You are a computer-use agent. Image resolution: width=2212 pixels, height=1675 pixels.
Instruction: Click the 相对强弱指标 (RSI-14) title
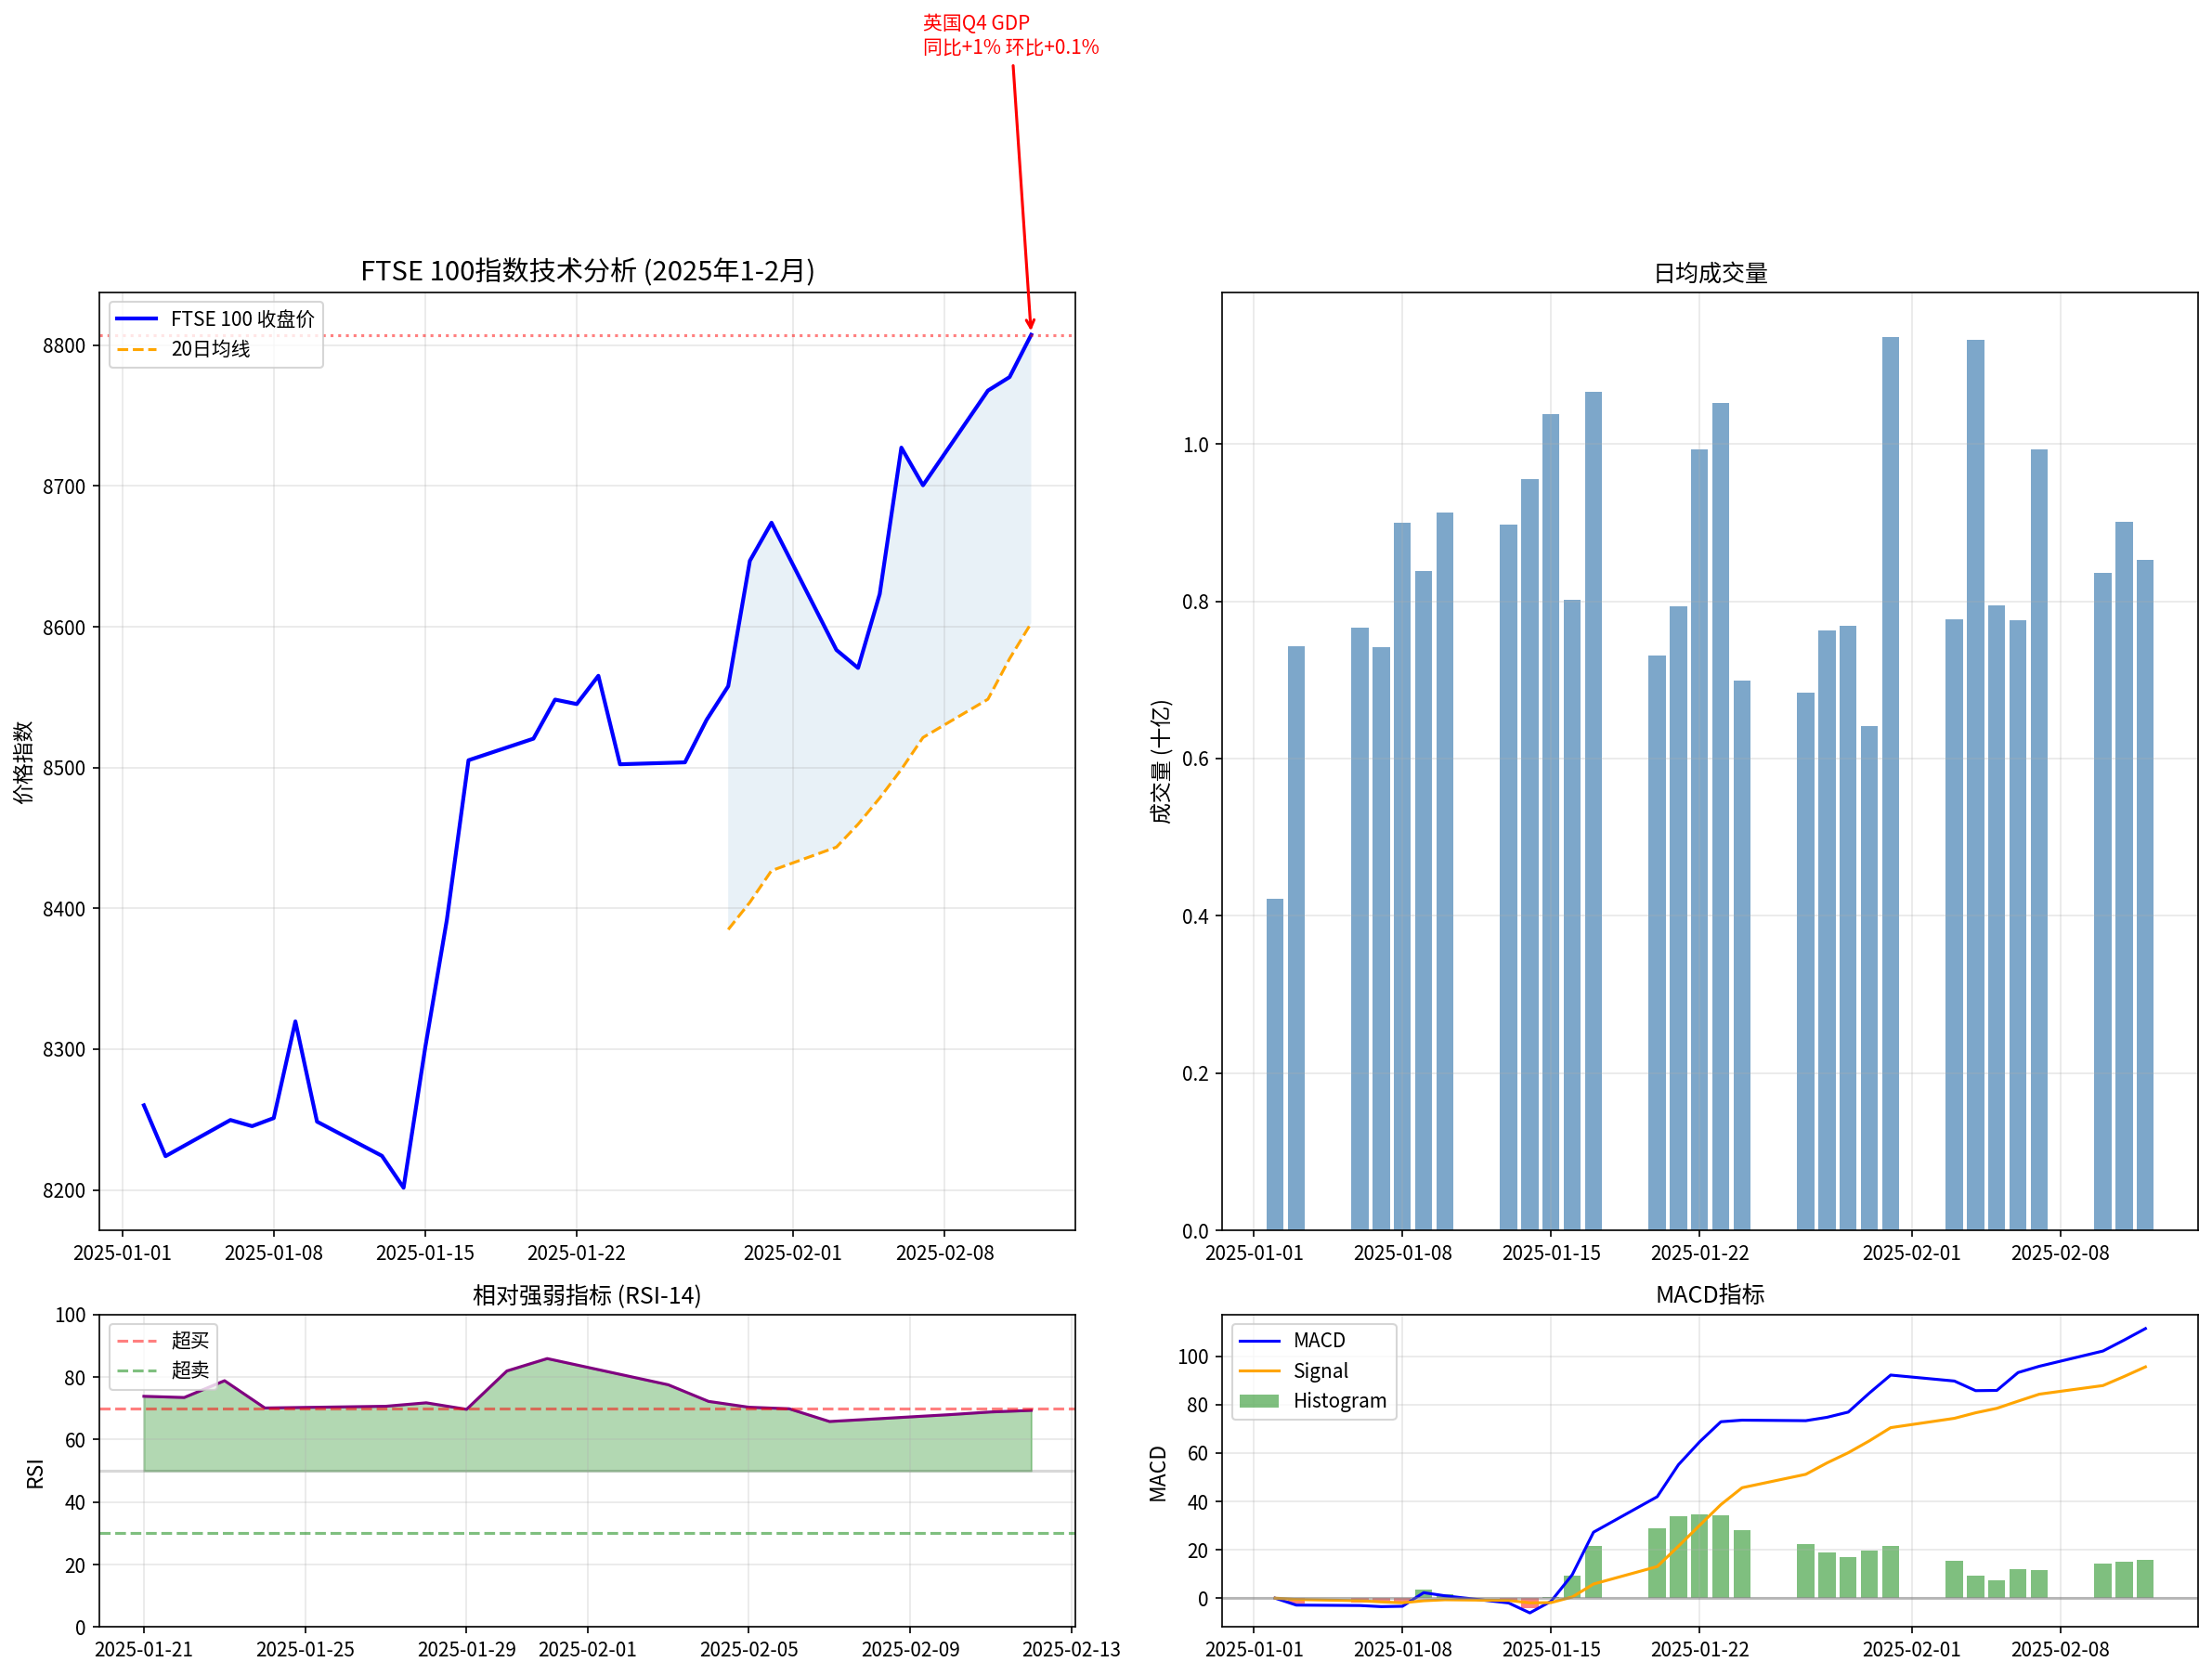[x=587, y=1295]
